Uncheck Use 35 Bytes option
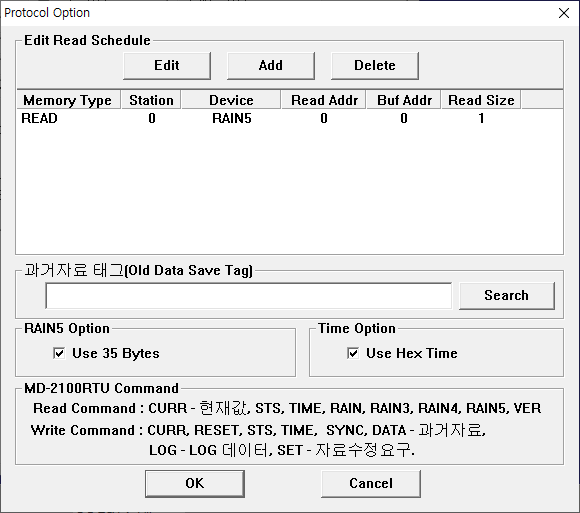Screen dimensions: 580x513 coord(59,353)
